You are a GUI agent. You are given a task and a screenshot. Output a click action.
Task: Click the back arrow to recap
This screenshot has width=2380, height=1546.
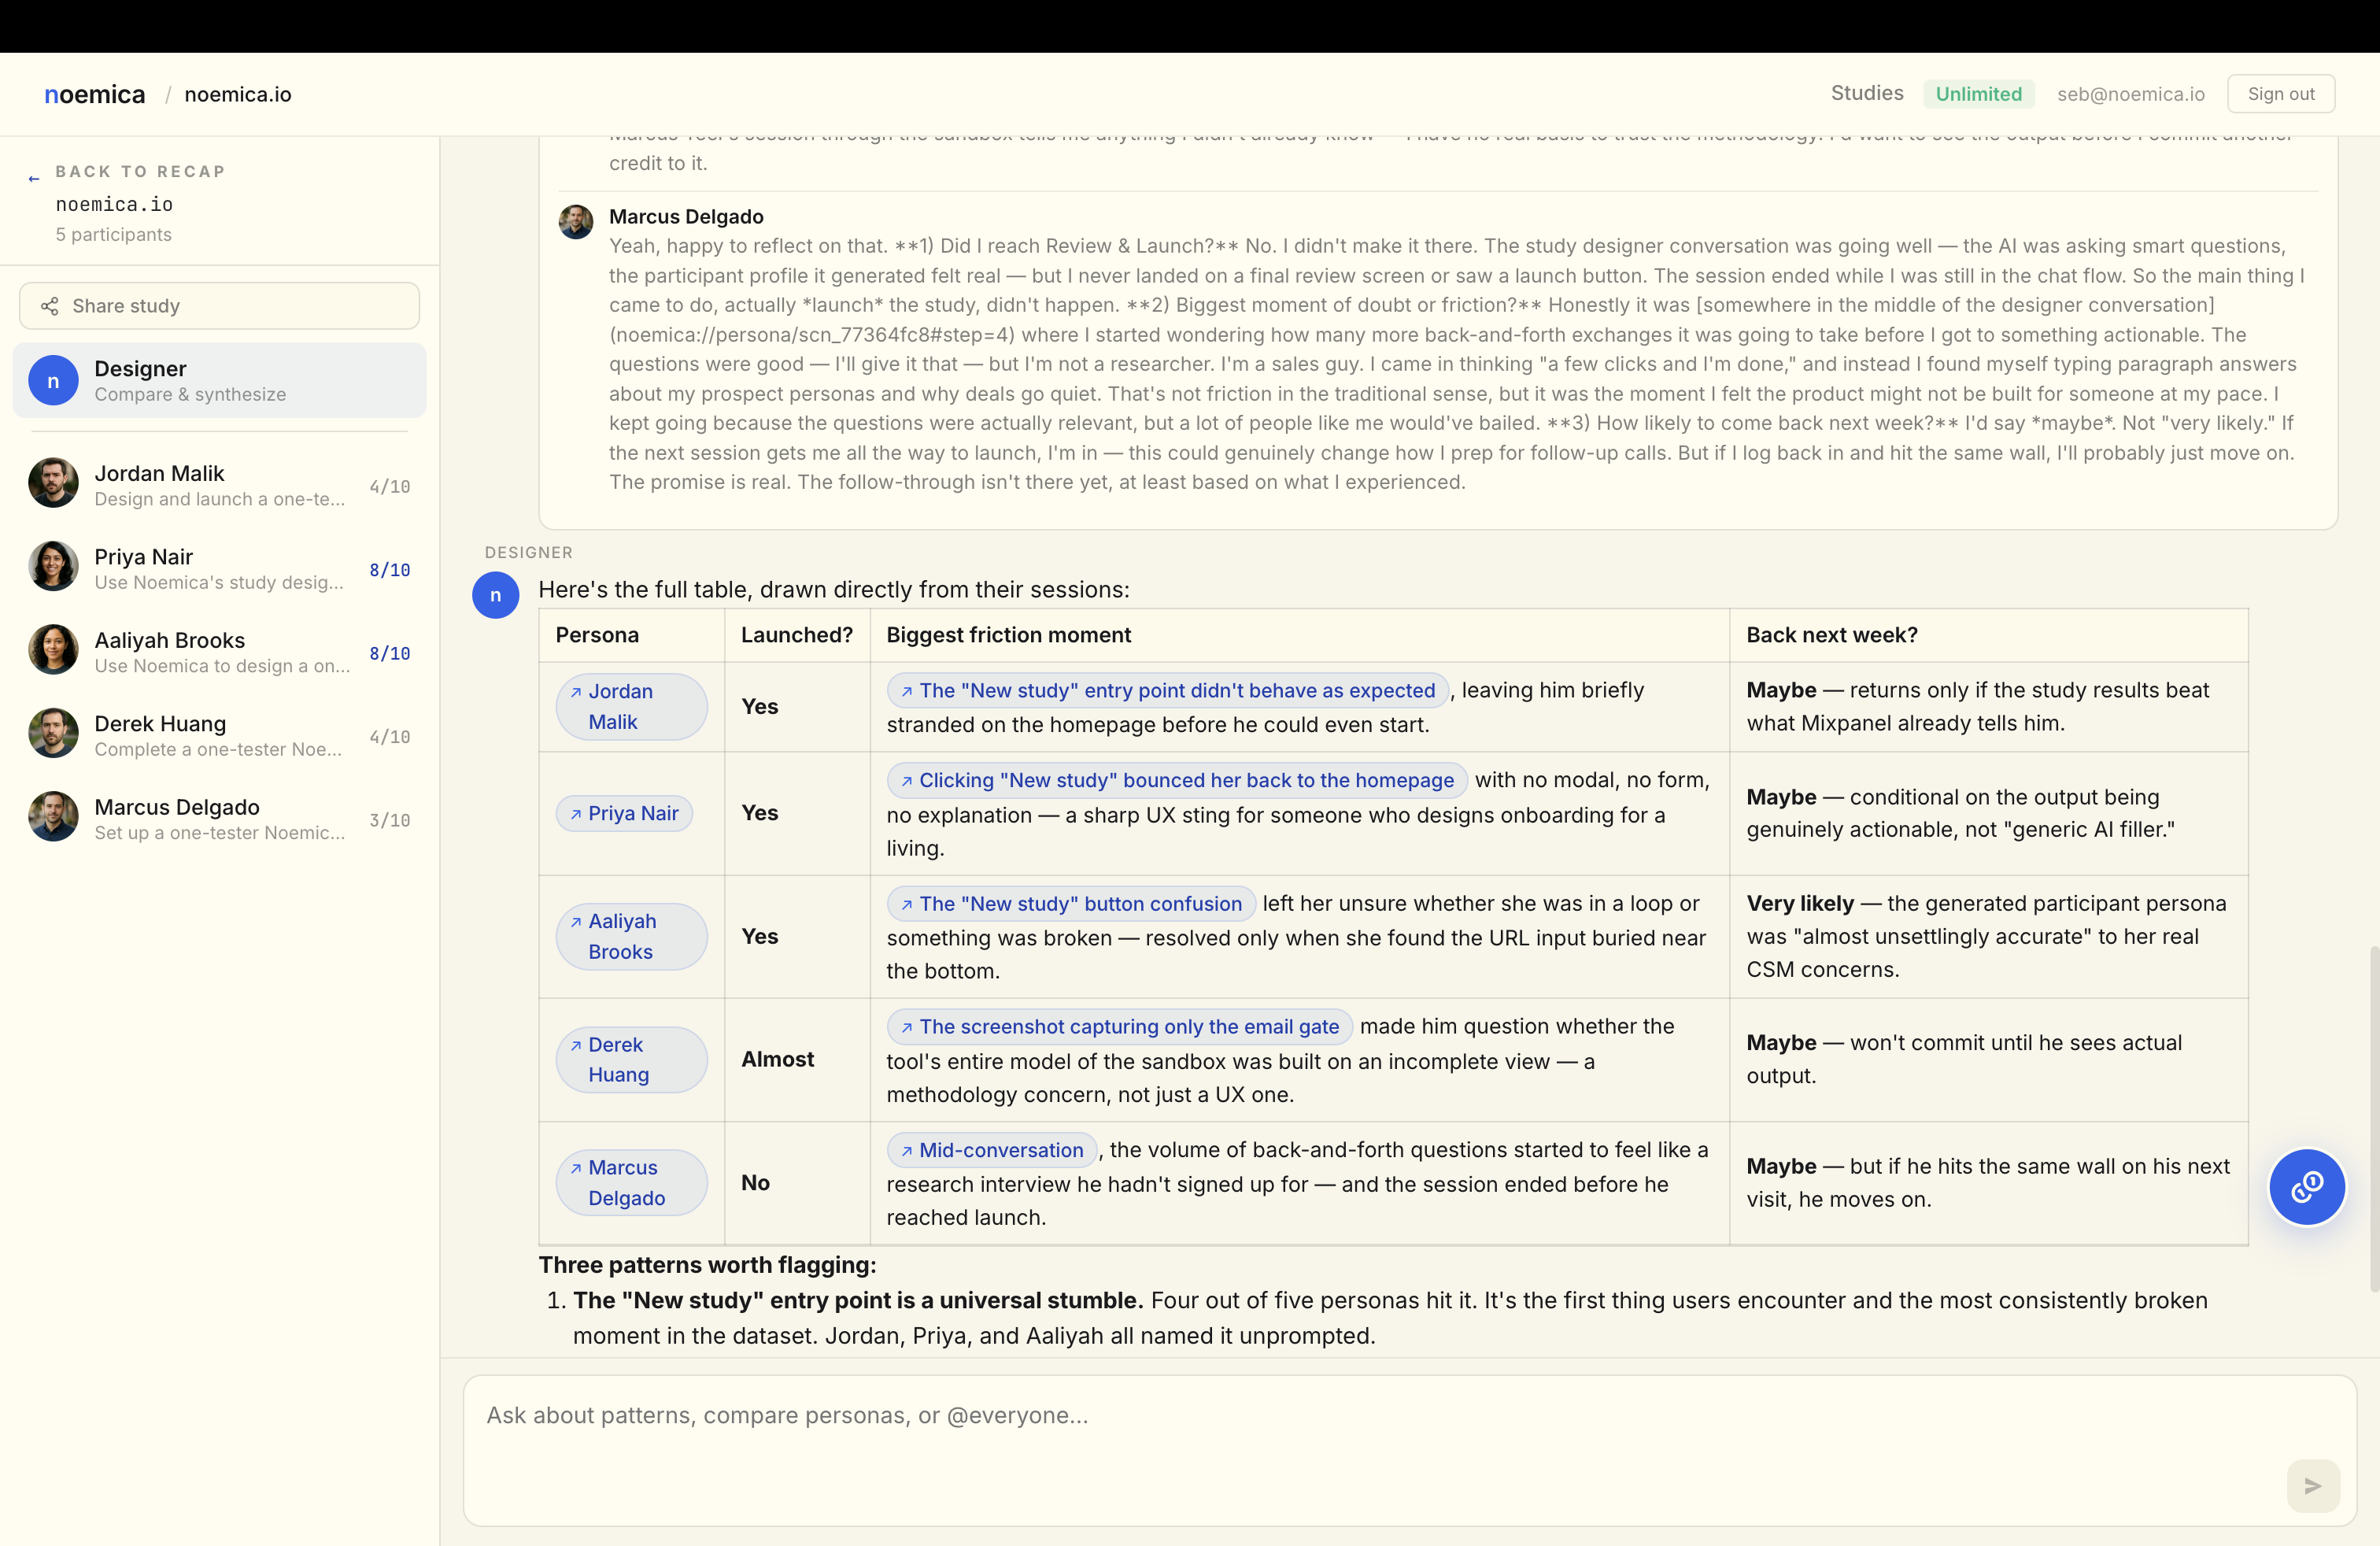click(34, 178)
